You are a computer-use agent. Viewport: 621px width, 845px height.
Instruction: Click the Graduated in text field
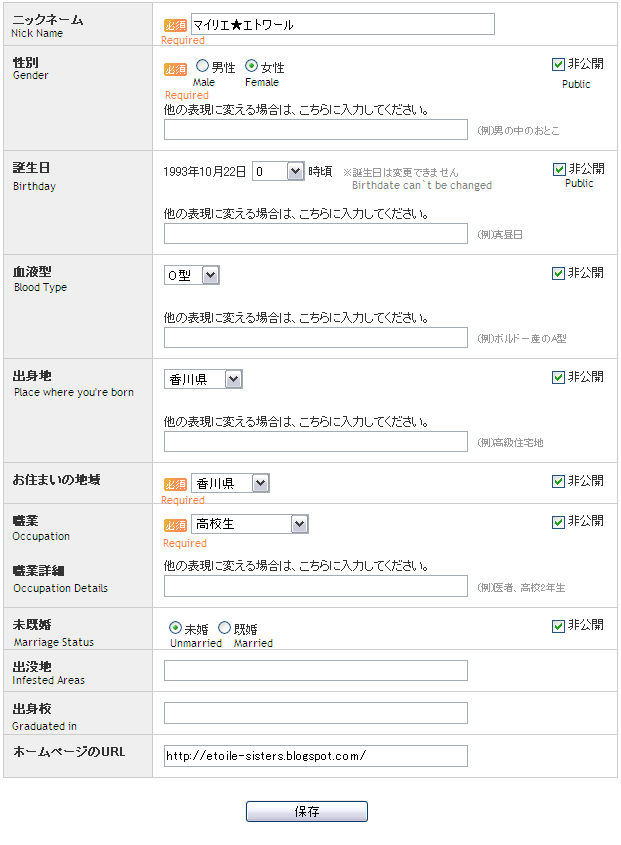(316, 713)
